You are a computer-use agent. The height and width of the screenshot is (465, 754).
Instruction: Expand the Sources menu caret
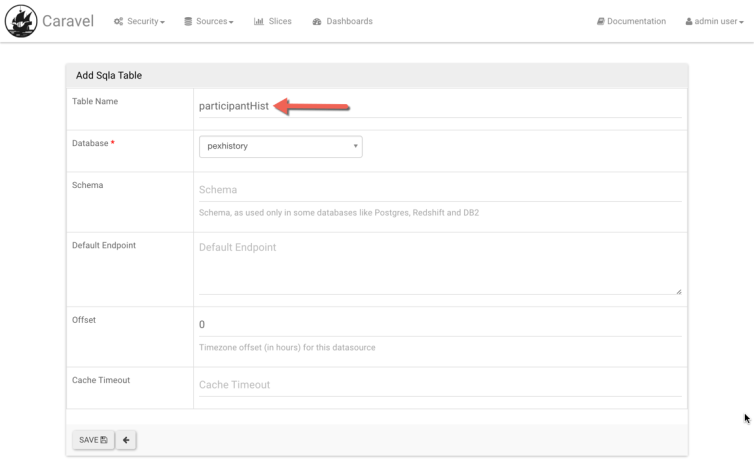[x=231, y=23]
